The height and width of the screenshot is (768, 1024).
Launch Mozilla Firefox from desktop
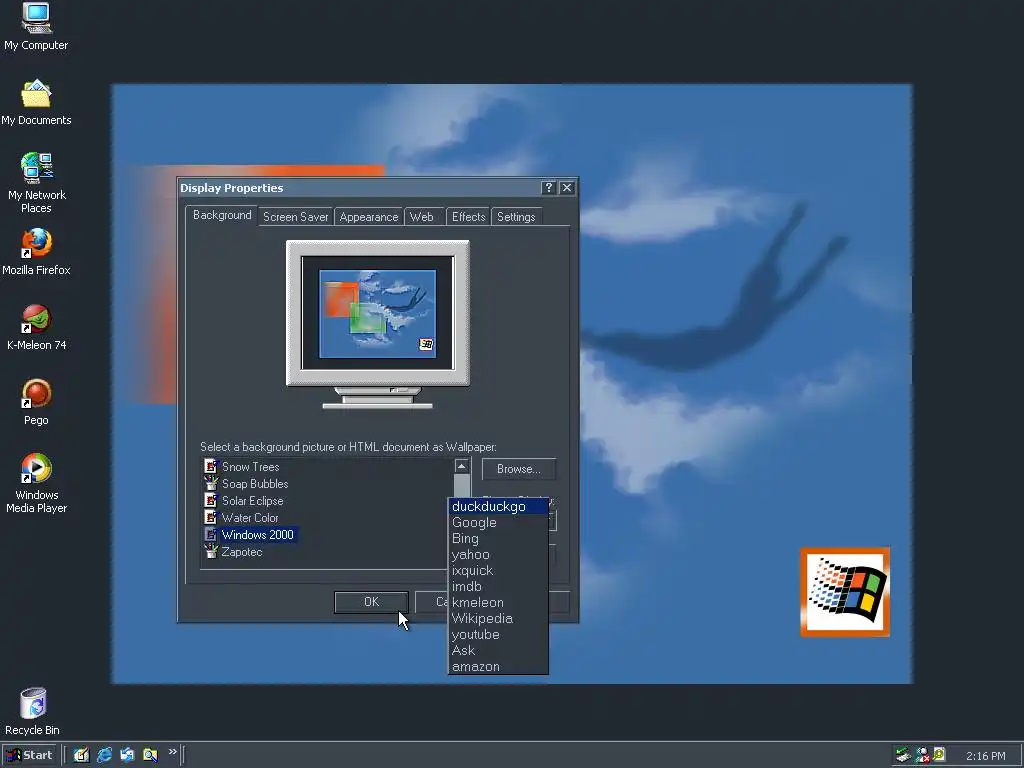(36, 251)
